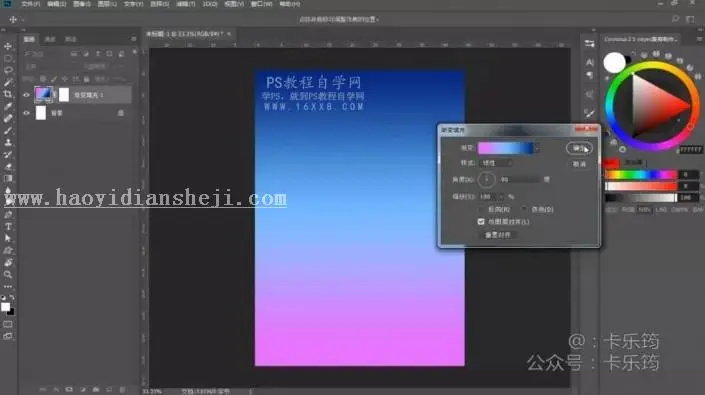Viewport: 705px width, 395px height.
Task: Select the Magic Wand tool
Action: pyautogui.click(x=8, y=82)
